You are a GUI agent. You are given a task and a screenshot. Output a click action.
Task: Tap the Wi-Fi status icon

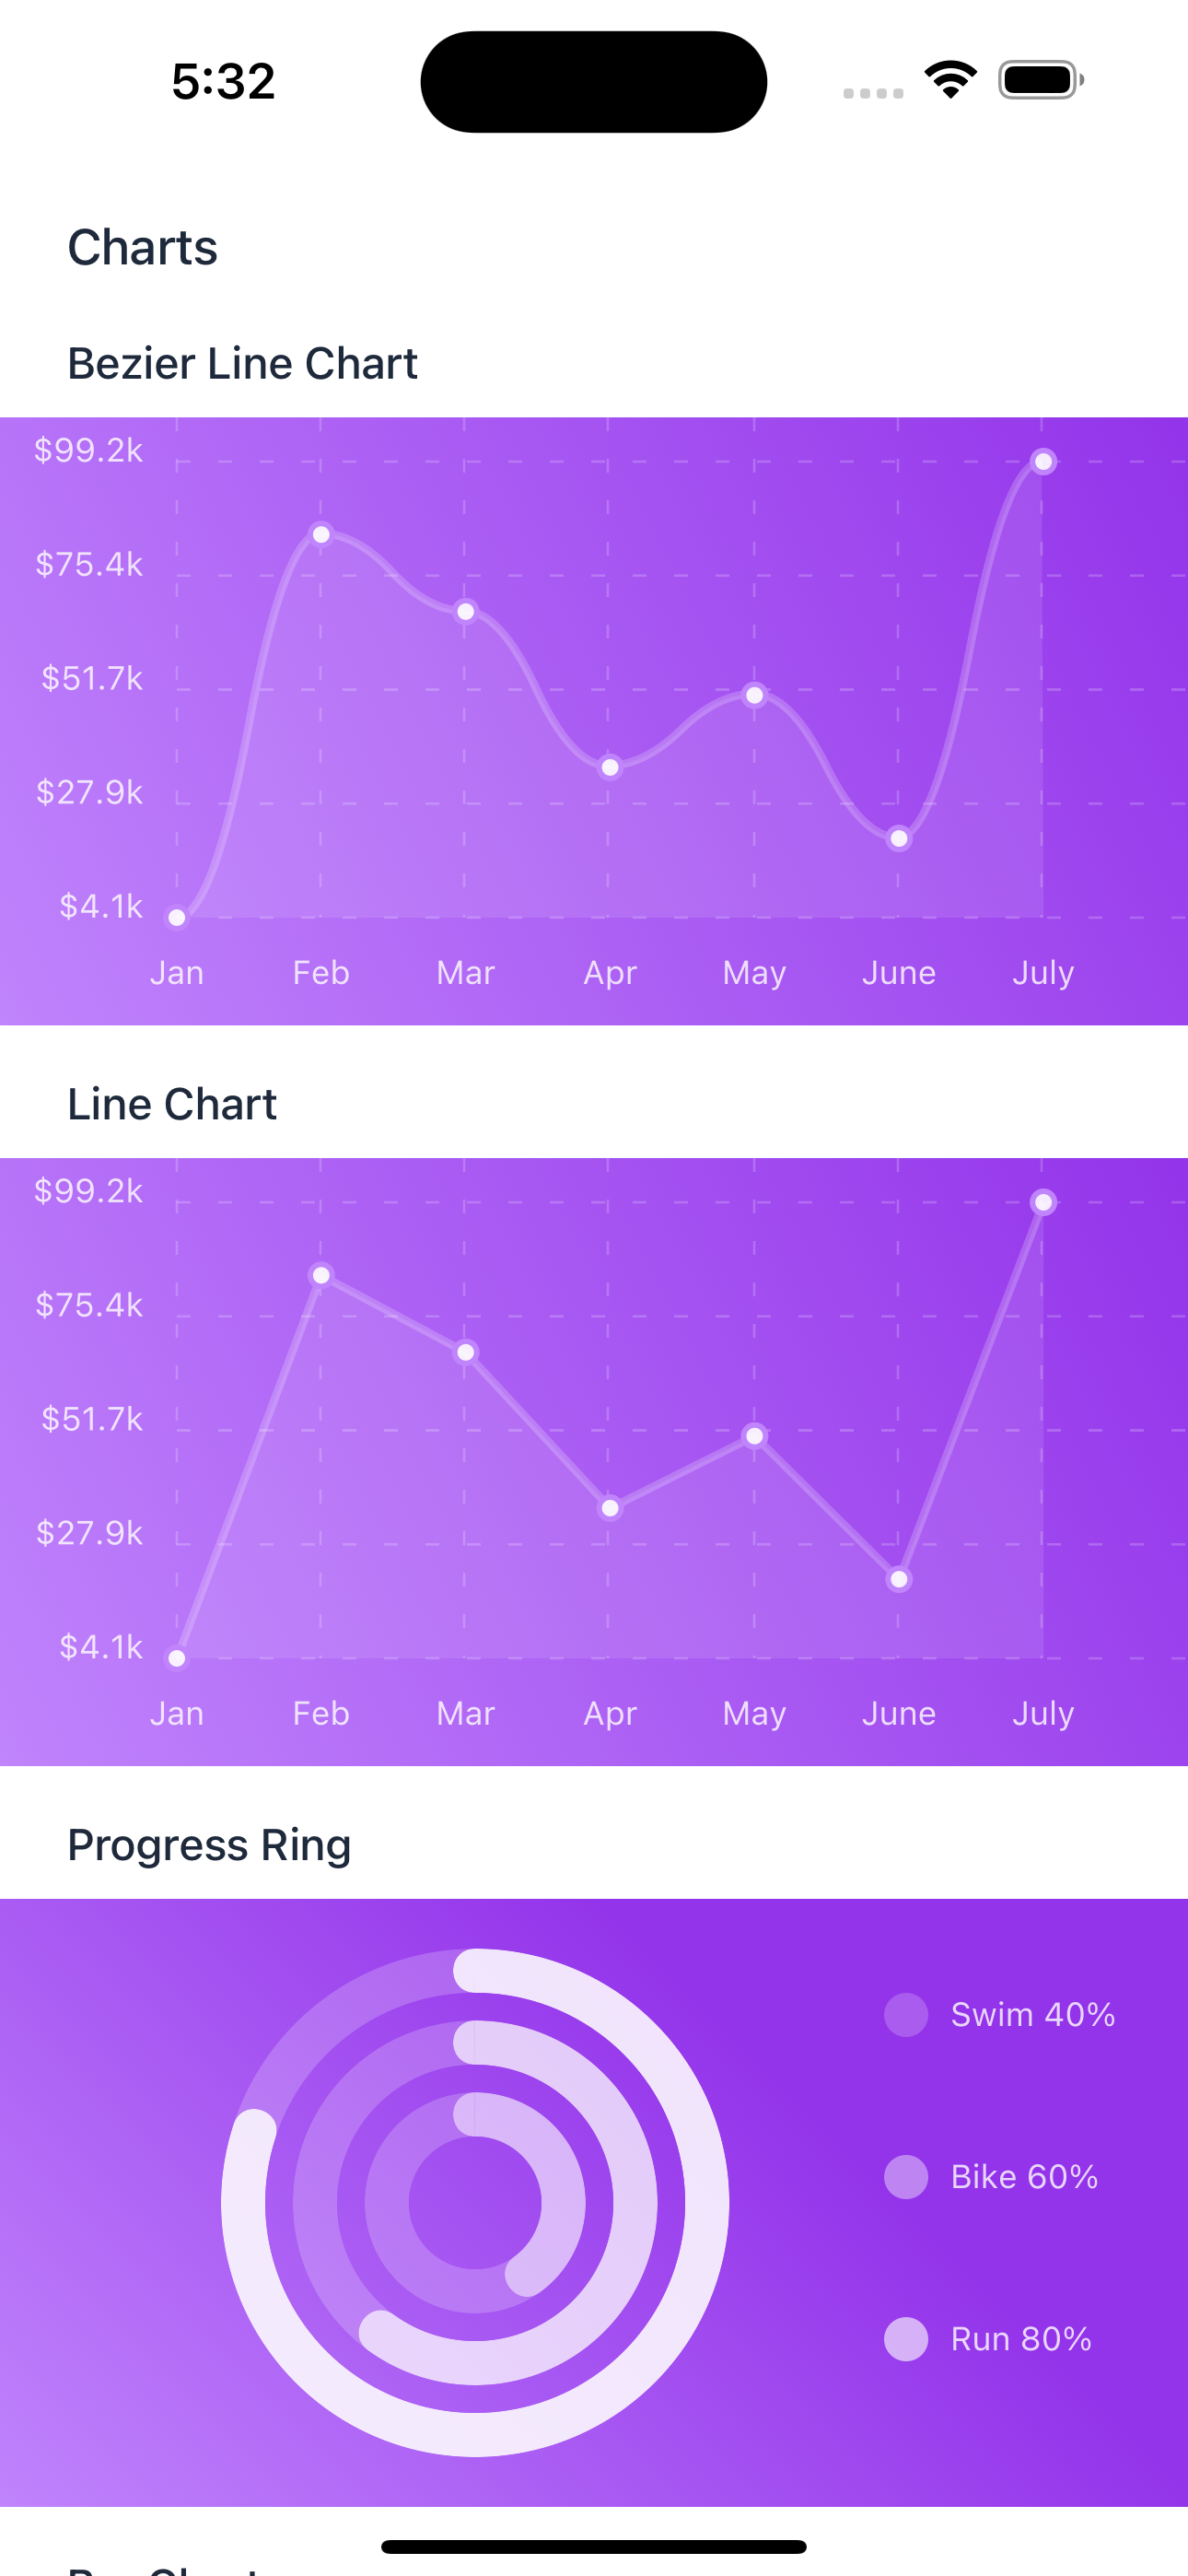click(x=950, y=79)
